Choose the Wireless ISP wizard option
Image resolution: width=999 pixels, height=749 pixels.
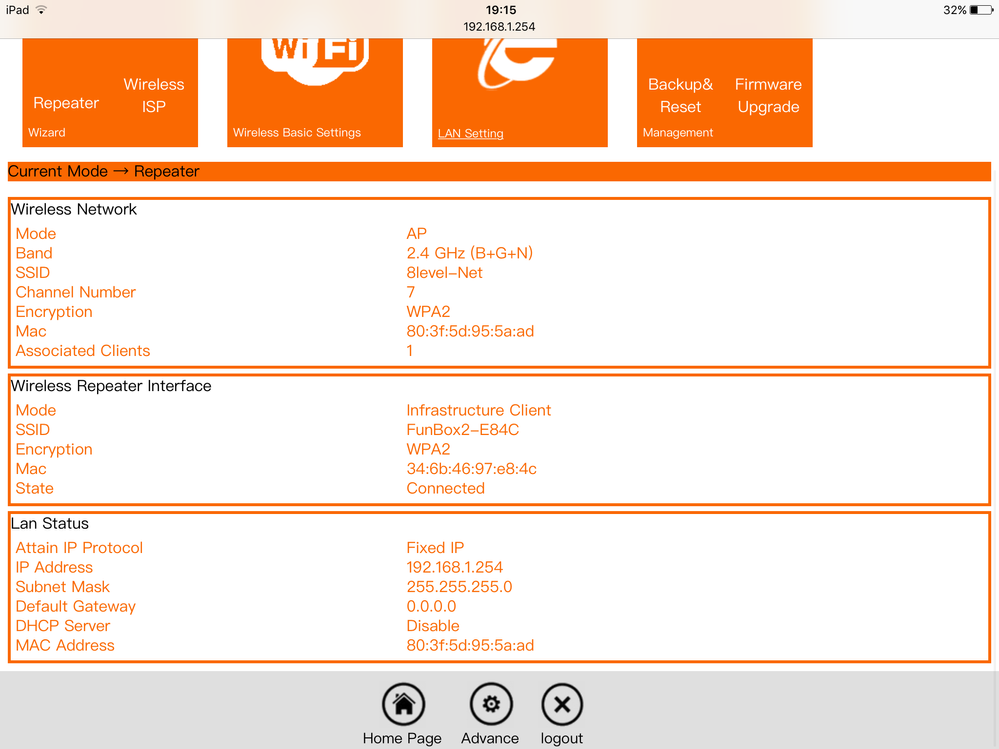(x=154, y=95)
